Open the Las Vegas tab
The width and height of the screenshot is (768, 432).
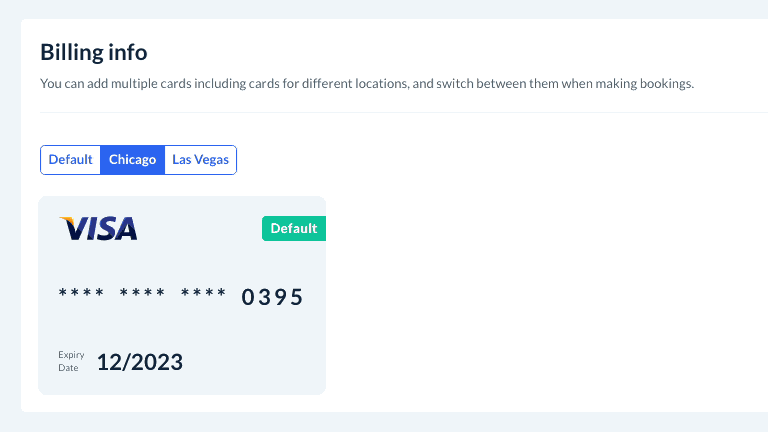[200, 160]
